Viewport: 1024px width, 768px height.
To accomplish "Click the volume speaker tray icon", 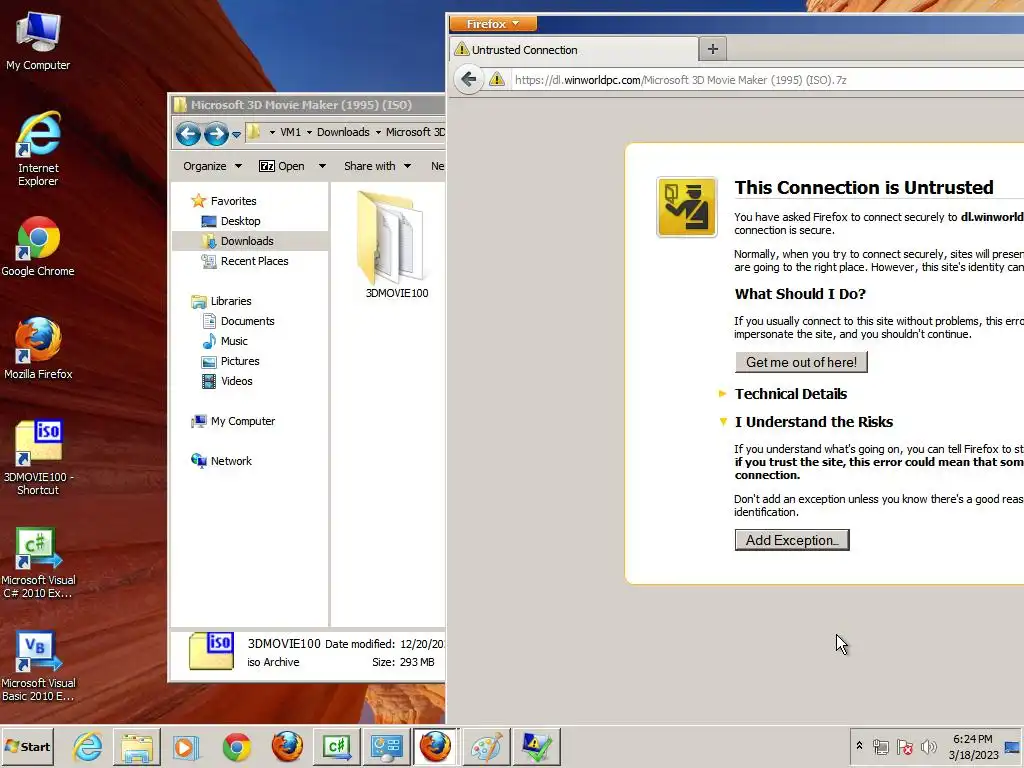I will click(928, 746).
